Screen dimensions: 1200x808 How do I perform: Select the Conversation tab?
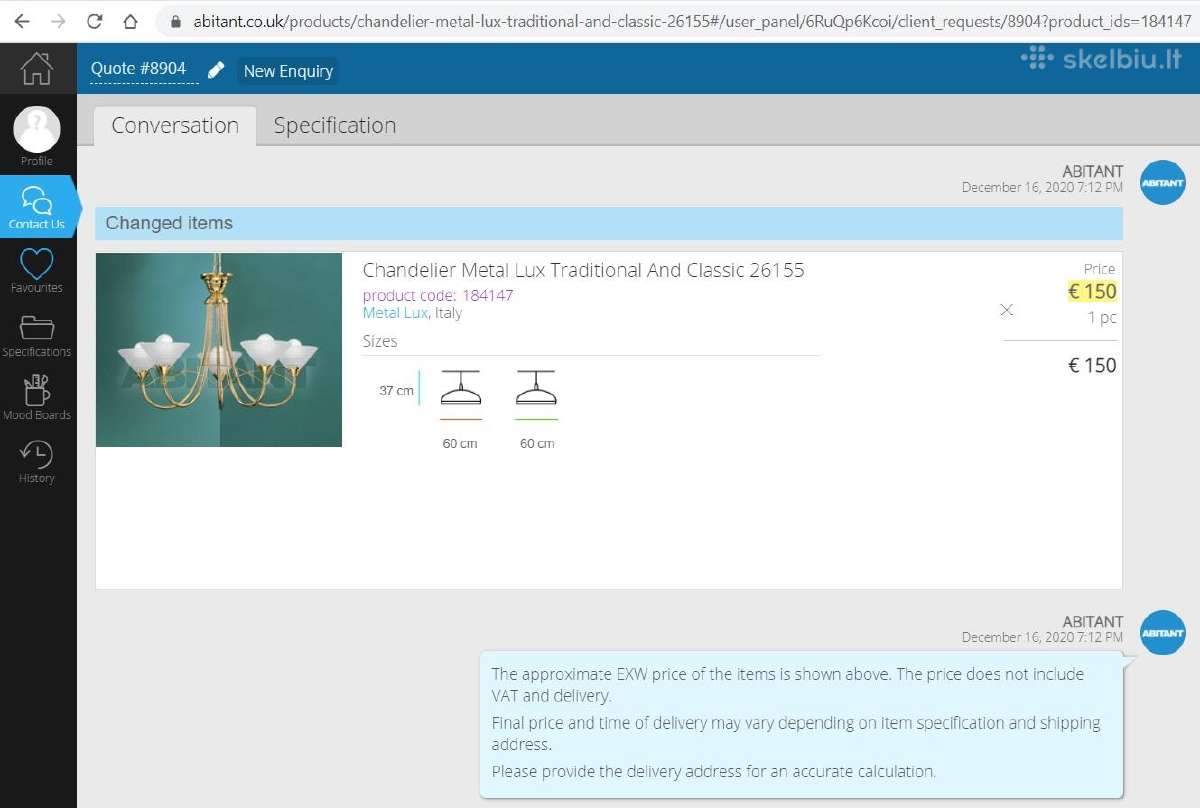[175, 126]
